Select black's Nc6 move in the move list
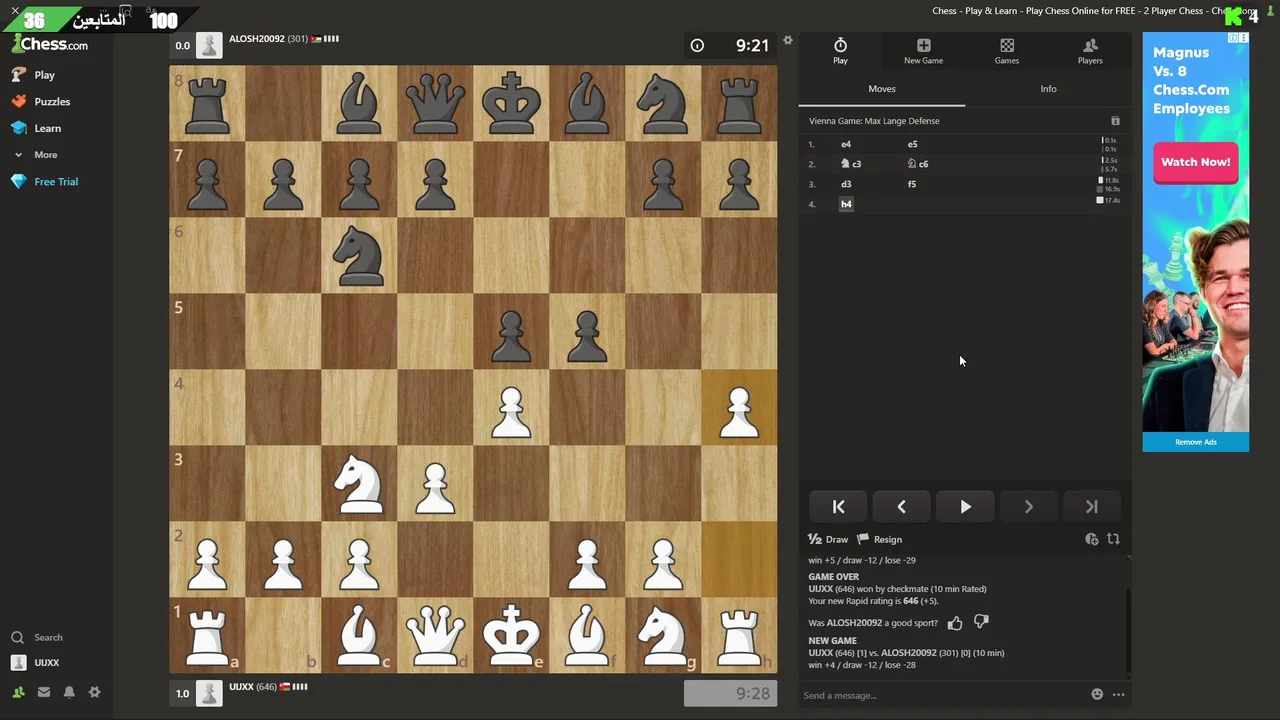The image size is (1280, 720). [918, 164]
